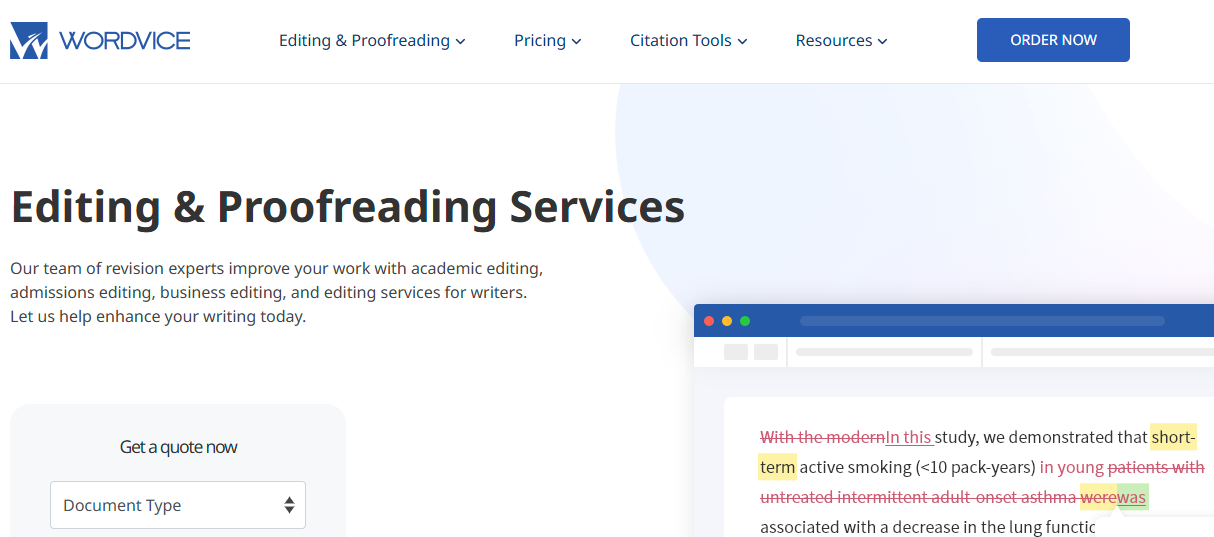Viewport: 1214px width, 537px height.
Task: Click the green dot in mock editor window
Action: [x=745, y=321]
